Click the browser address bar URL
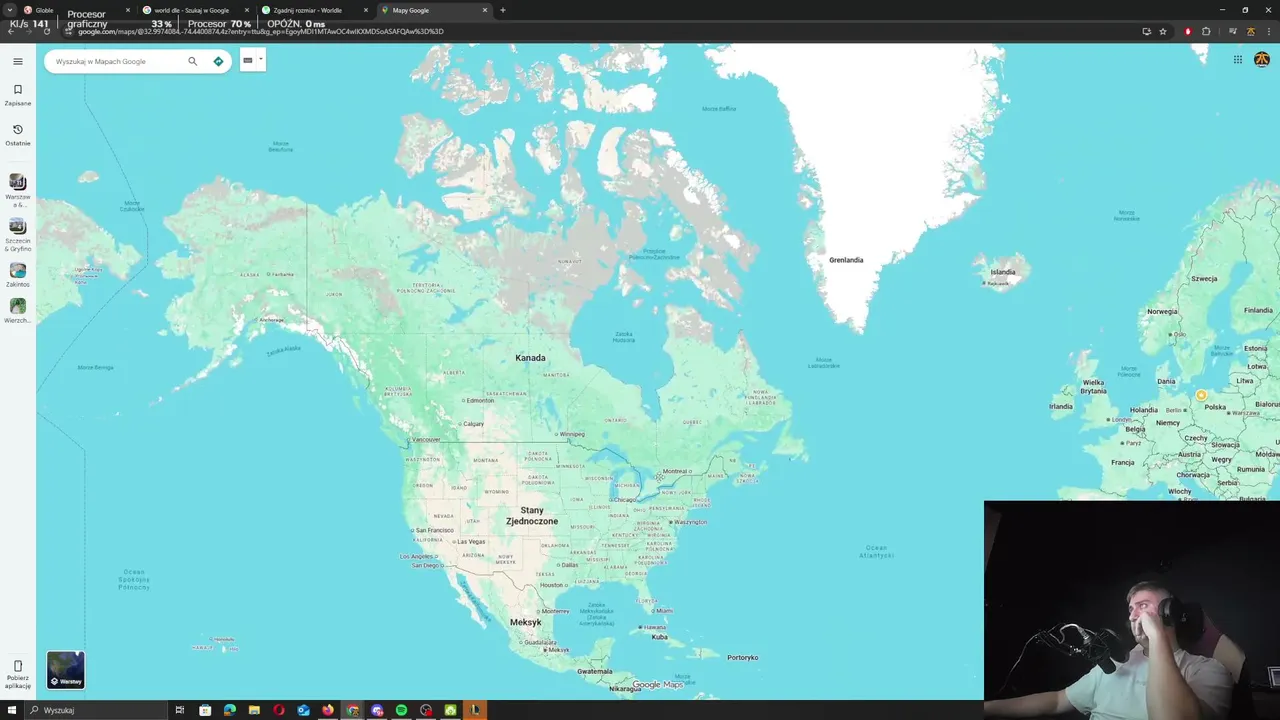 tap(260, 31)
